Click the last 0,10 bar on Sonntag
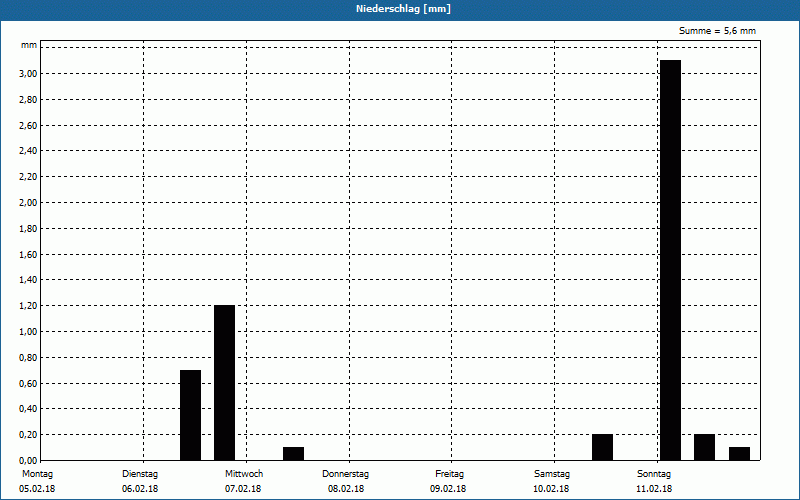Viewport: 800px width, 500px height. [739, 454]
